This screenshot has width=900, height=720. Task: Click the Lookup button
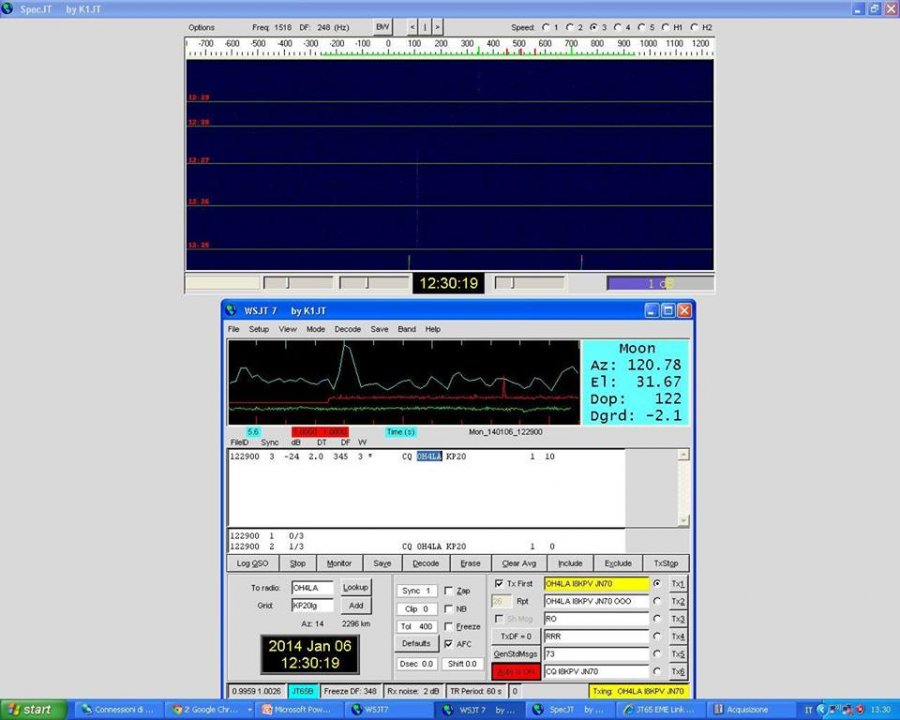(355, 587)
